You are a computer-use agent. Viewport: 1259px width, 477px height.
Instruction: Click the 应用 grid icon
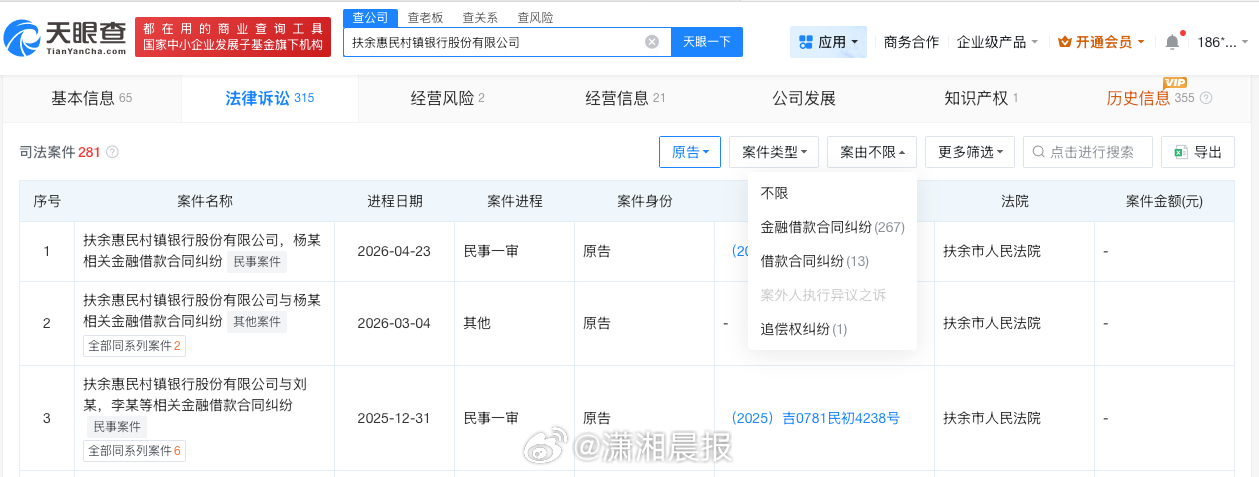click(x=805, y=42)
